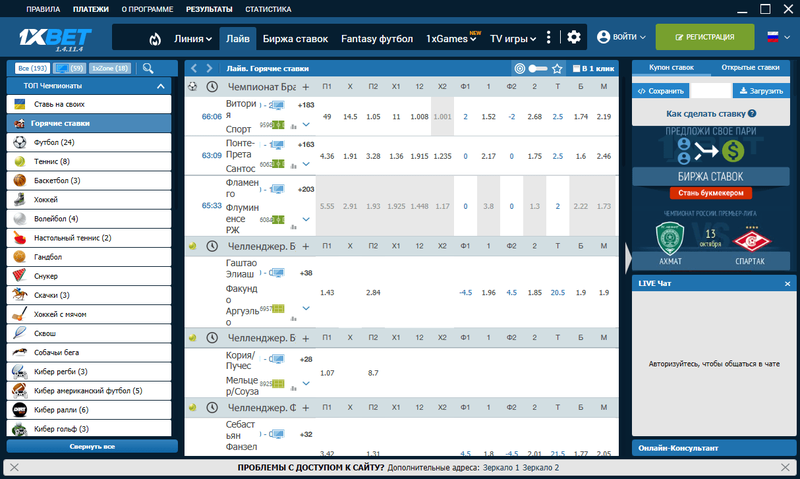Viewport: 800px width, 479px height.
Task: Click coupon code input field
Action: 711,91
